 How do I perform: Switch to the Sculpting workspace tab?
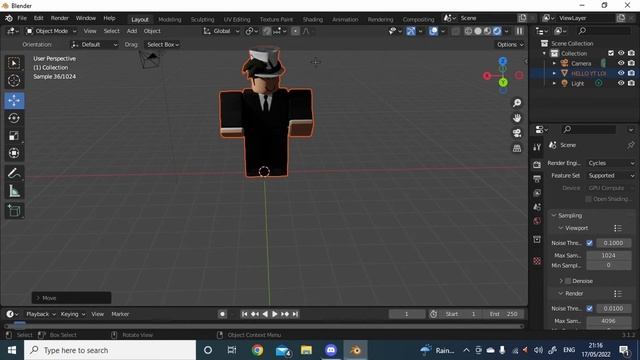coord(202,20)
